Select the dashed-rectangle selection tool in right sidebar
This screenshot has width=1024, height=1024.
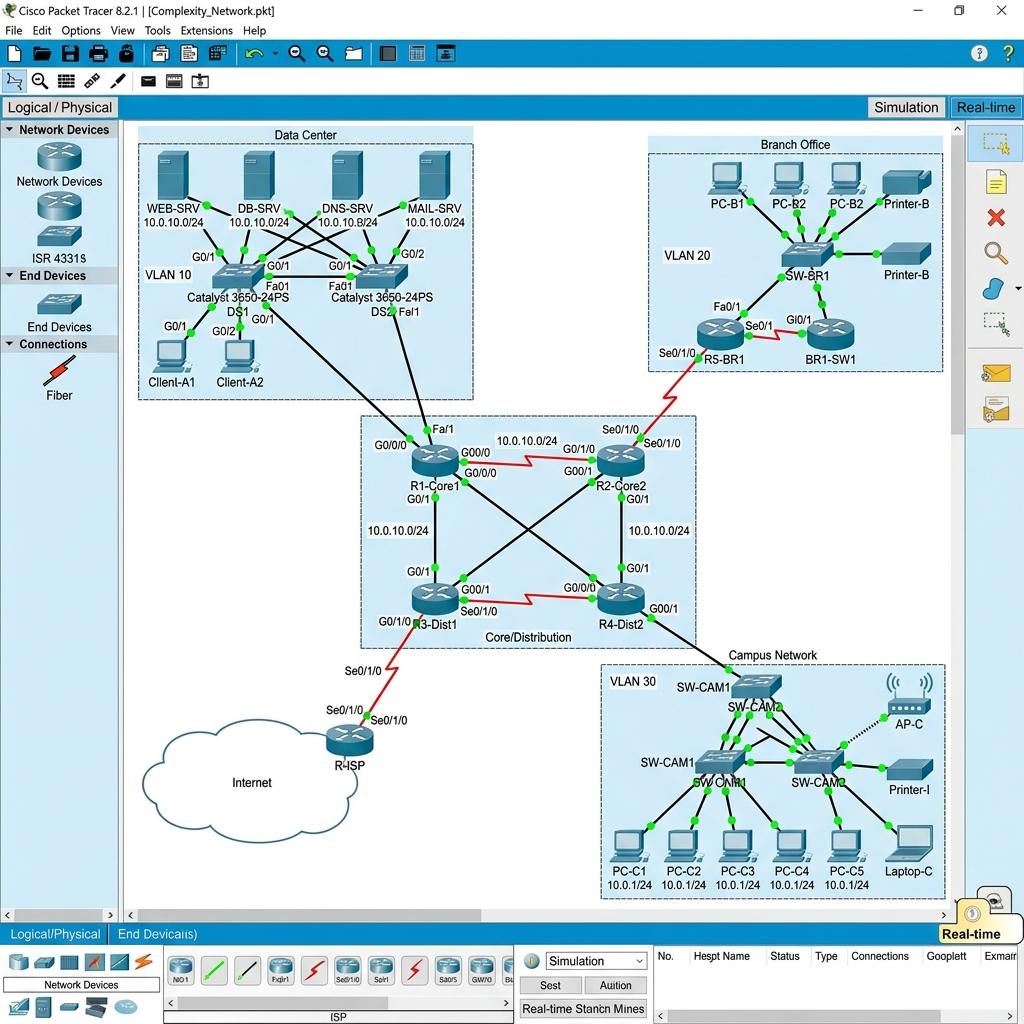(996, 144)
